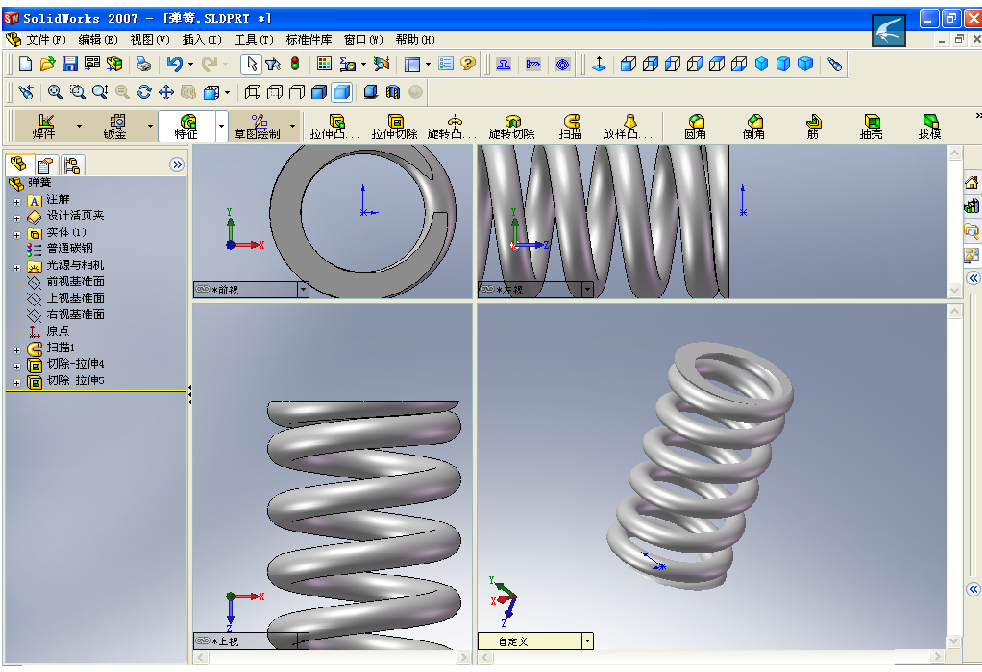The width and height of the screenshot is (982, 672).
Task: Click the Options list icon beside Help
Action: coord(446,64)
